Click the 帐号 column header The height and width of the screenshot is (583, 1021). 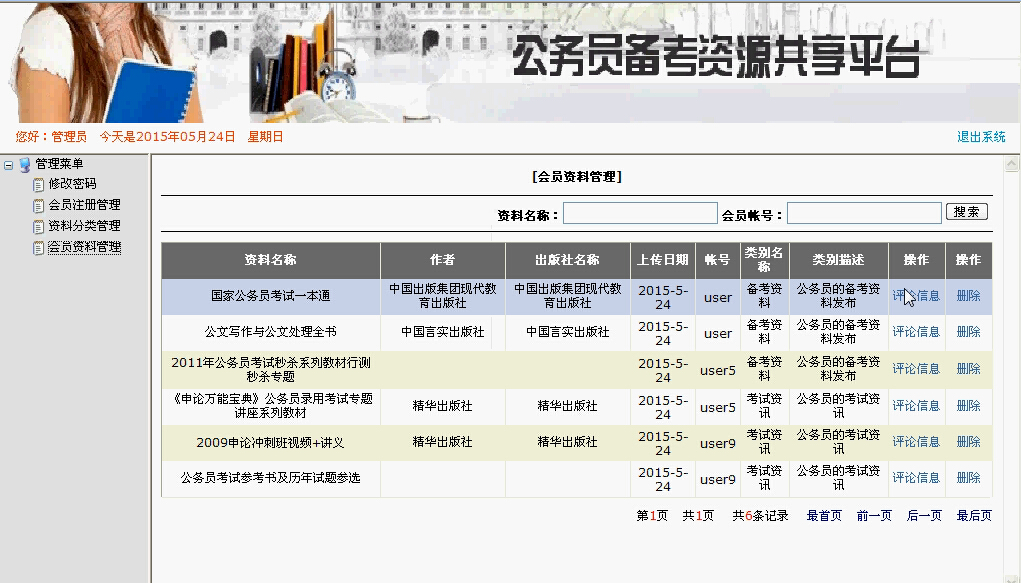[717, 260]
